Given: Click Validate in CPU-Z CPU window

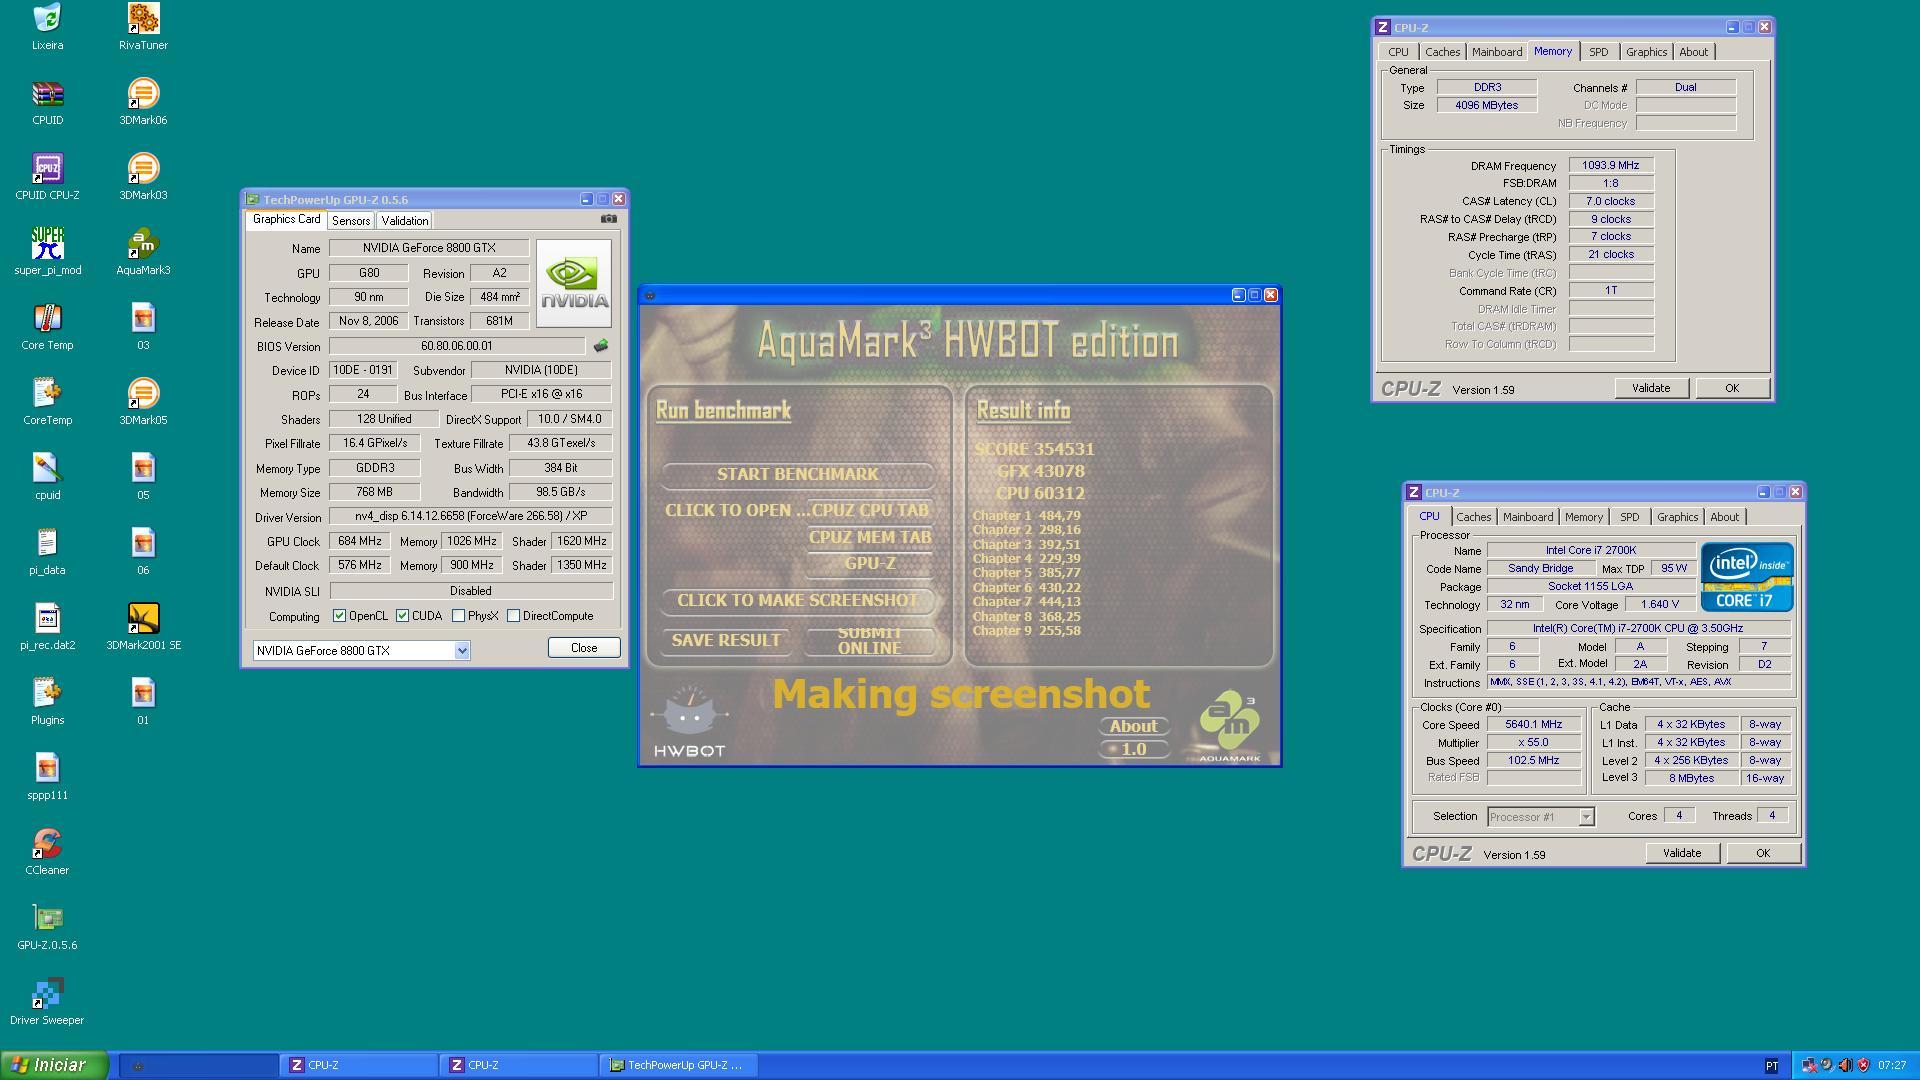Looking at the screenshot, I should 1682,853.
